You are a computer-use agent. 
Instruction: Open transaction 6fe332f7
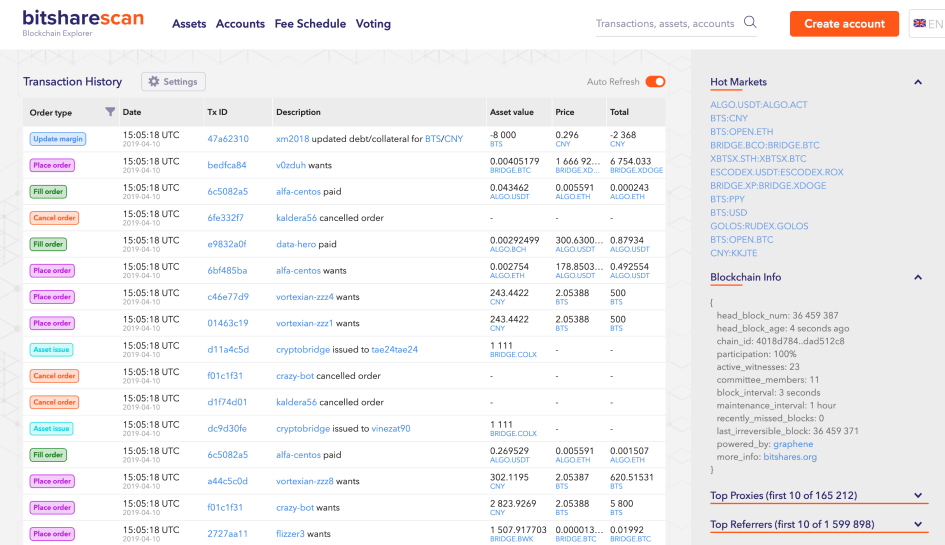tap(225, 218)
